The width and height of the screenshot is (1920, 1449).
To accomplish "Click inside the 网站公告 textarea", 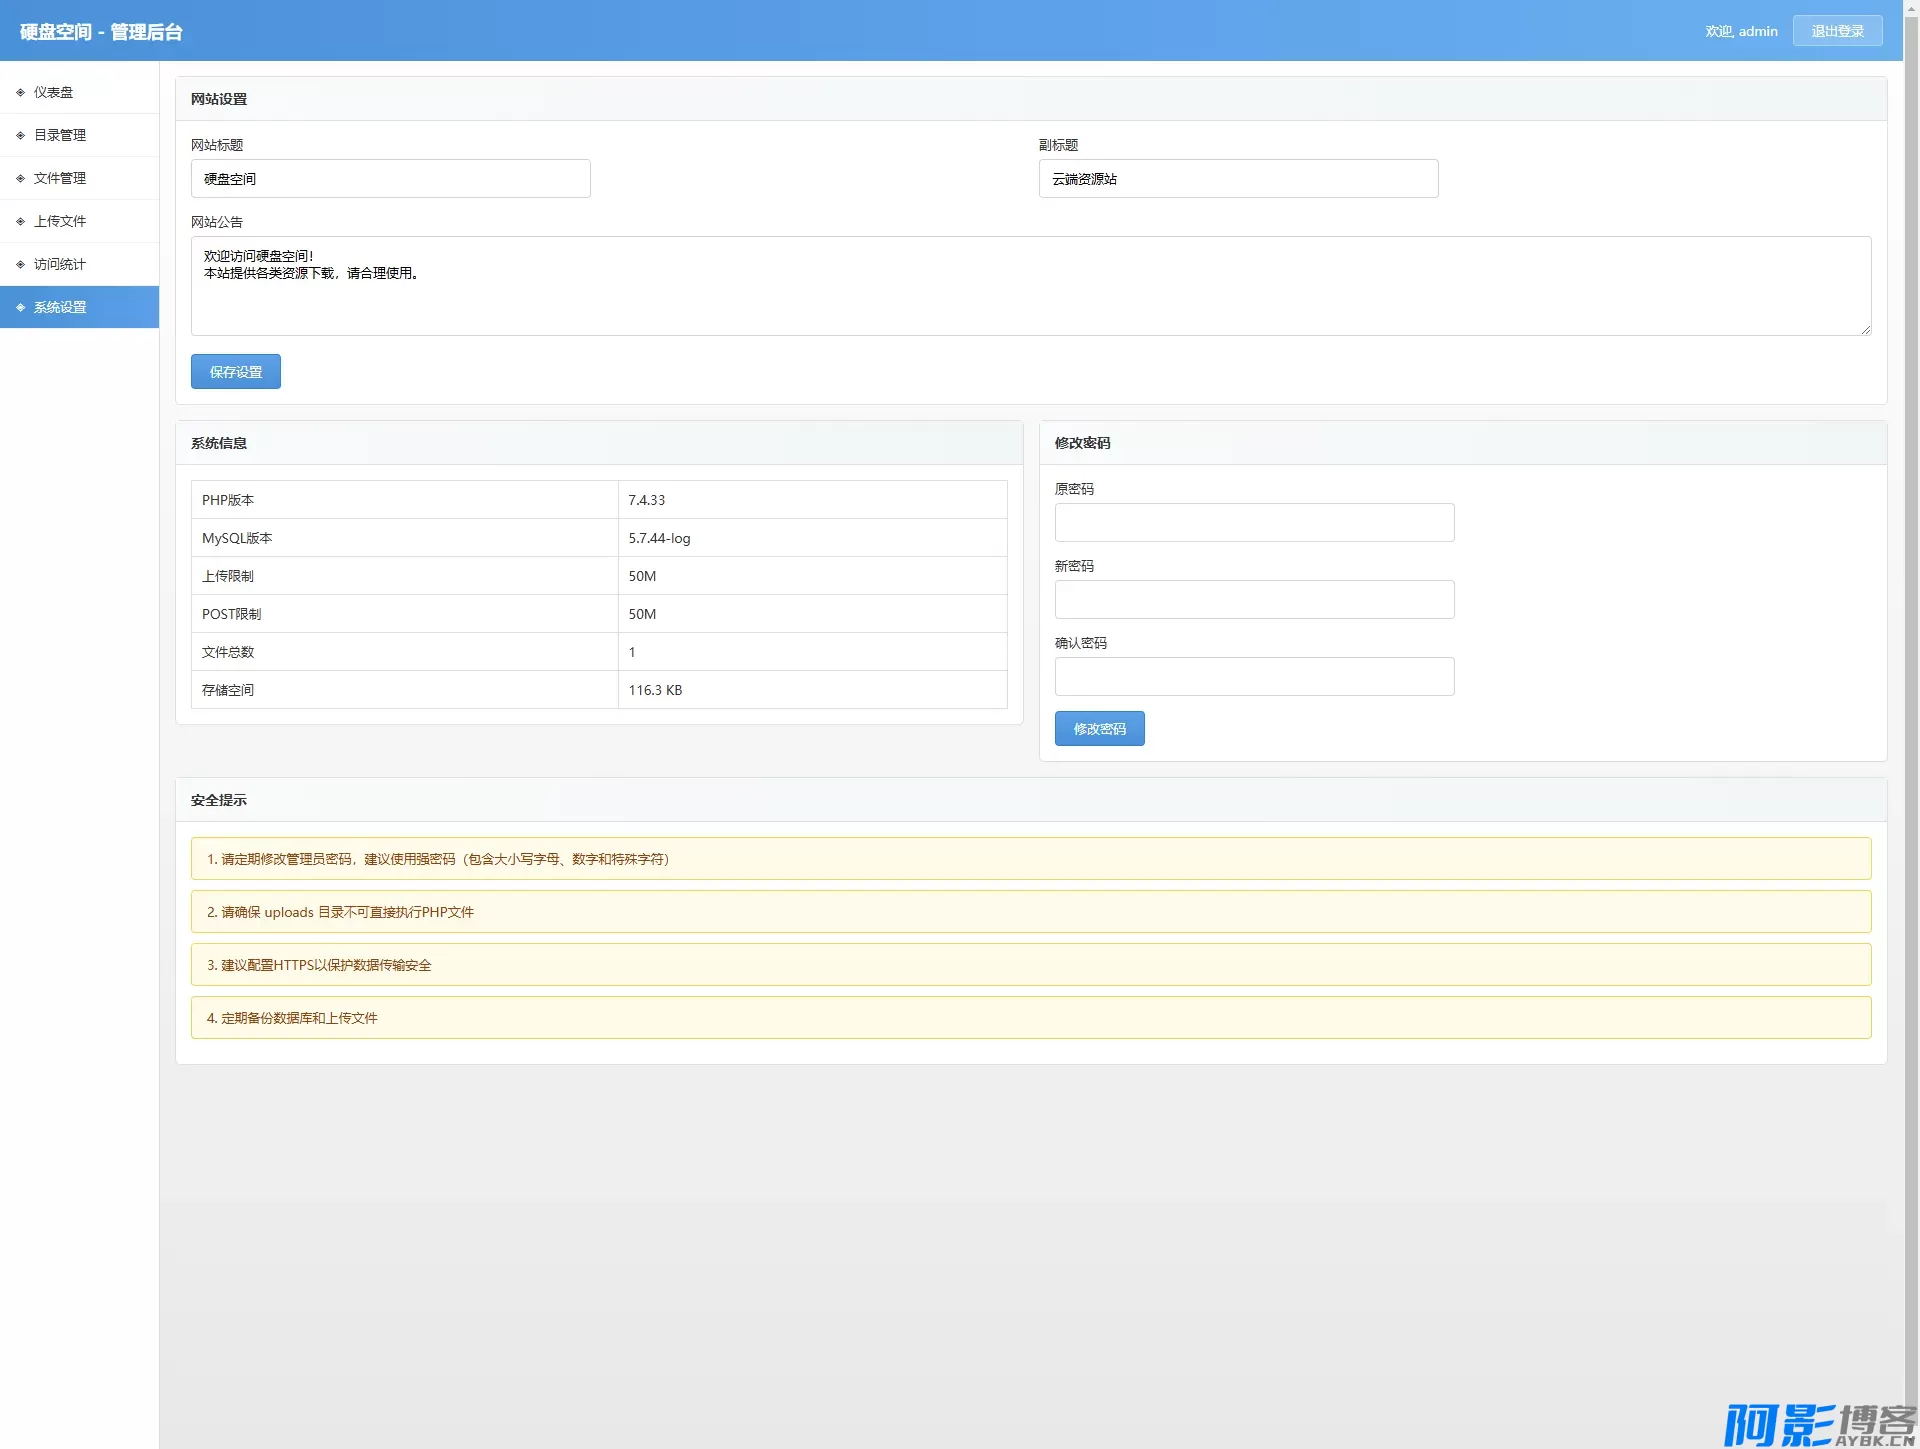I will pyautogui.click(x=1030, y=286).
